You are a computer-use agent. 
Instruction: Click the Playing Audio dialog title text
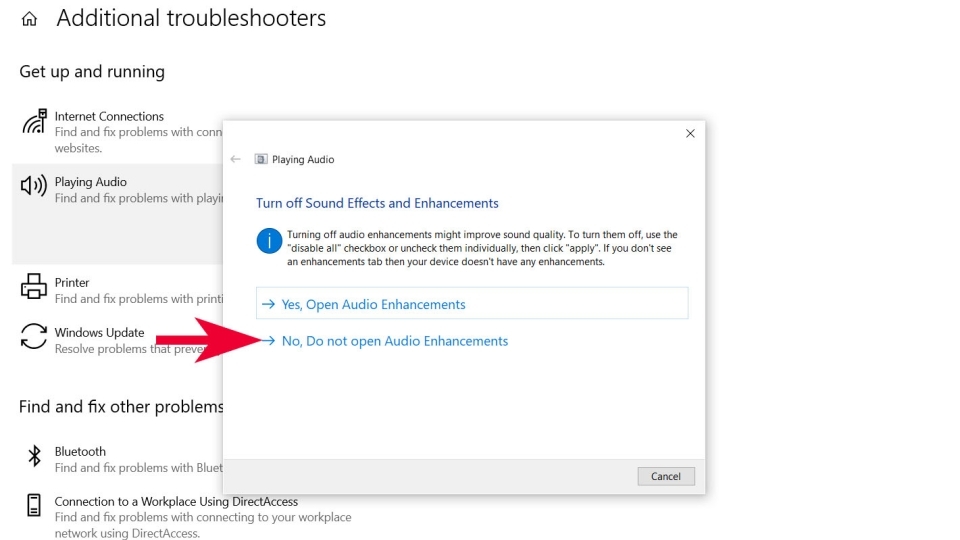coord(303,159)
